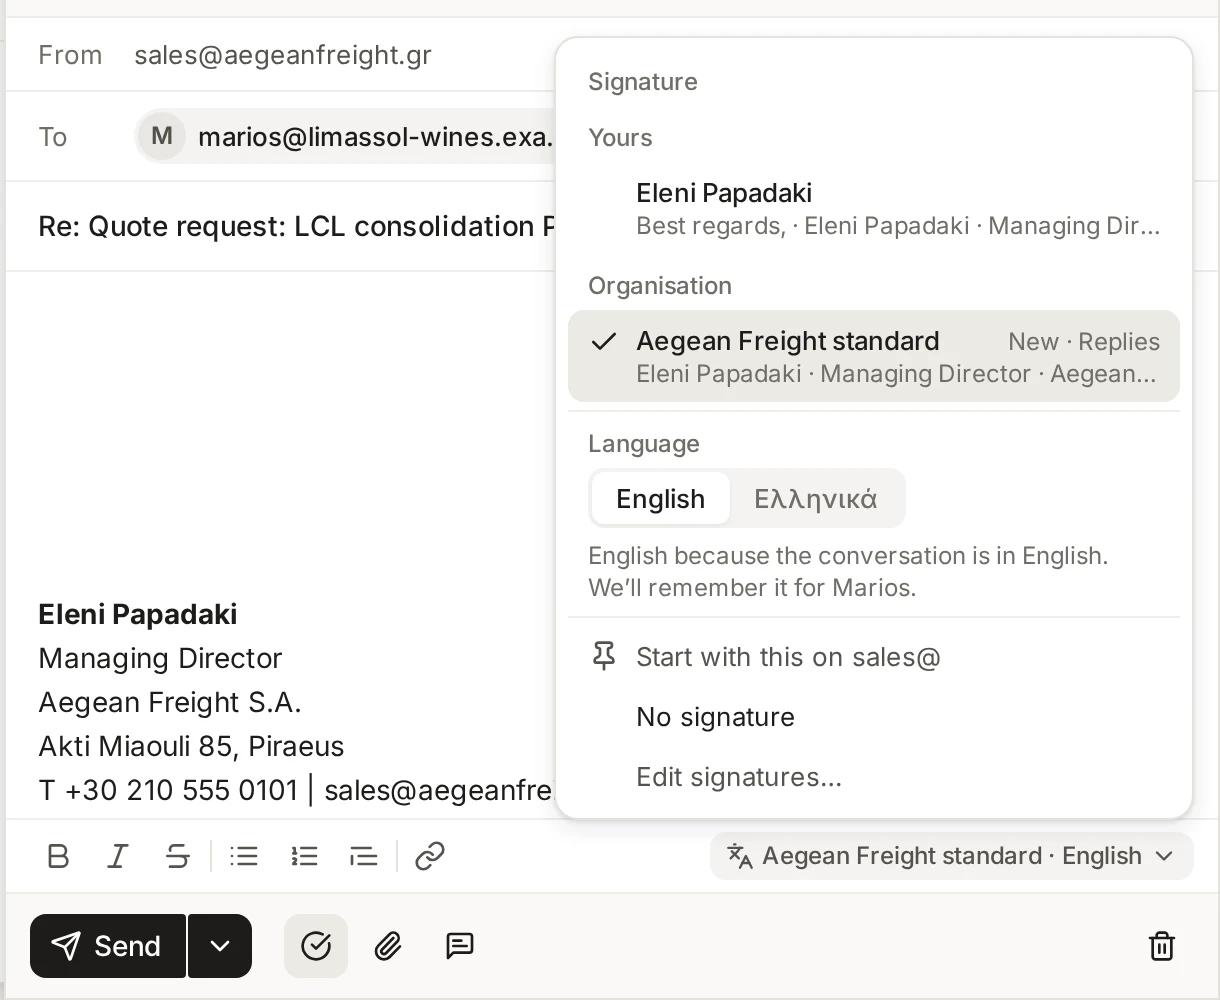Screen dimensions: 1220x1000
Task: Open the Aegean Freight standard · English selector
Action: pos(952,856)
